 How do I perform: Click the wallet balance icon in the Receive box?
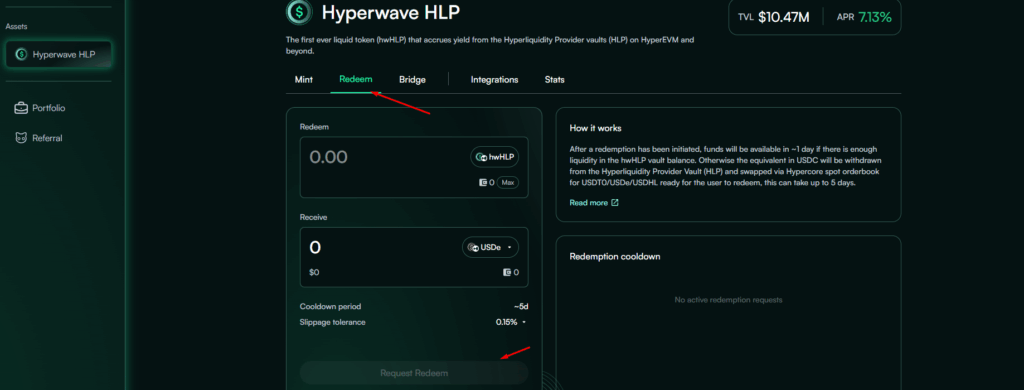click(507, 272)
